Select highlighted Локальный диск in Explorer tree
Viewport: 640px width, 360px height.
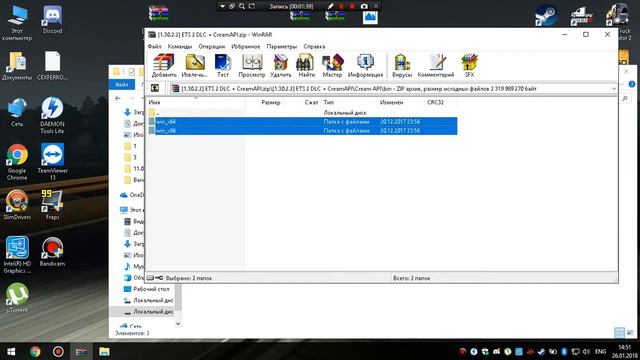point(142,312)
